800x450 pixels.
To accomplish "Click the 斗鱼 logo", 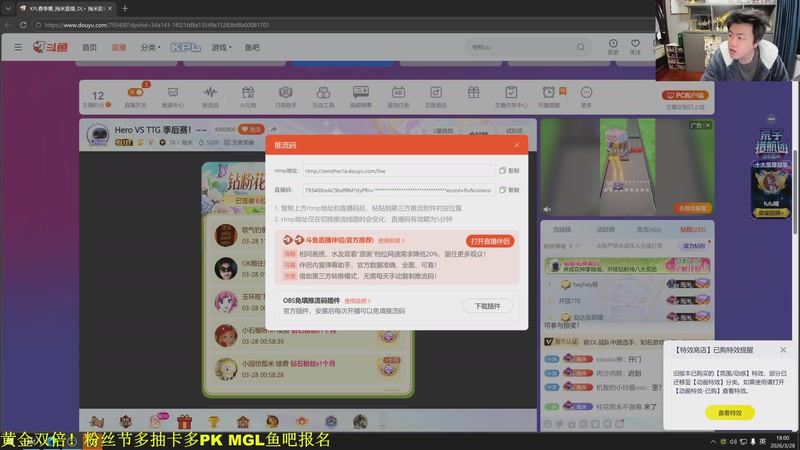I will (51, 47).
